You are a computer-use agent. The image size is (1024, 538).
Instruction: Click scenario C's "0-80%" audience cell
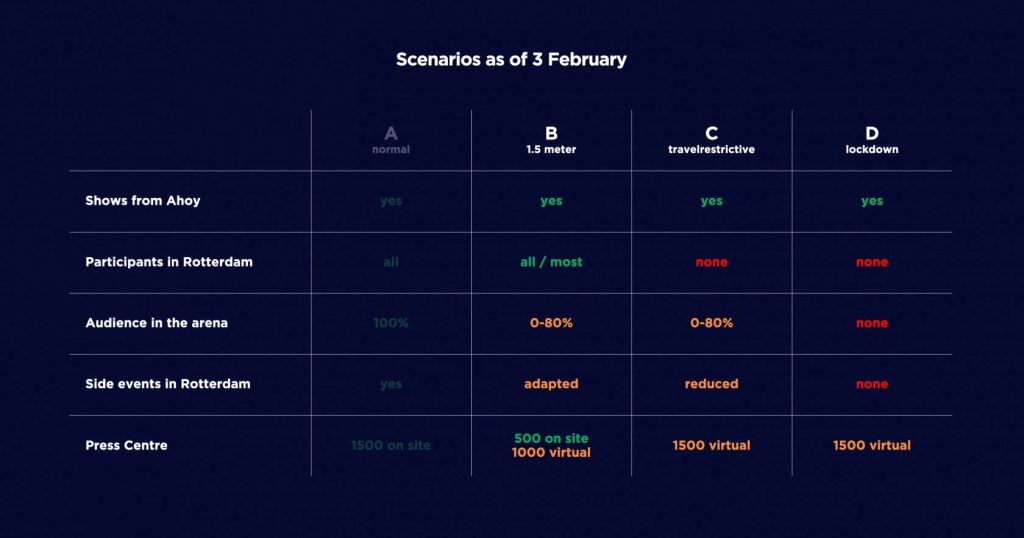711,323
